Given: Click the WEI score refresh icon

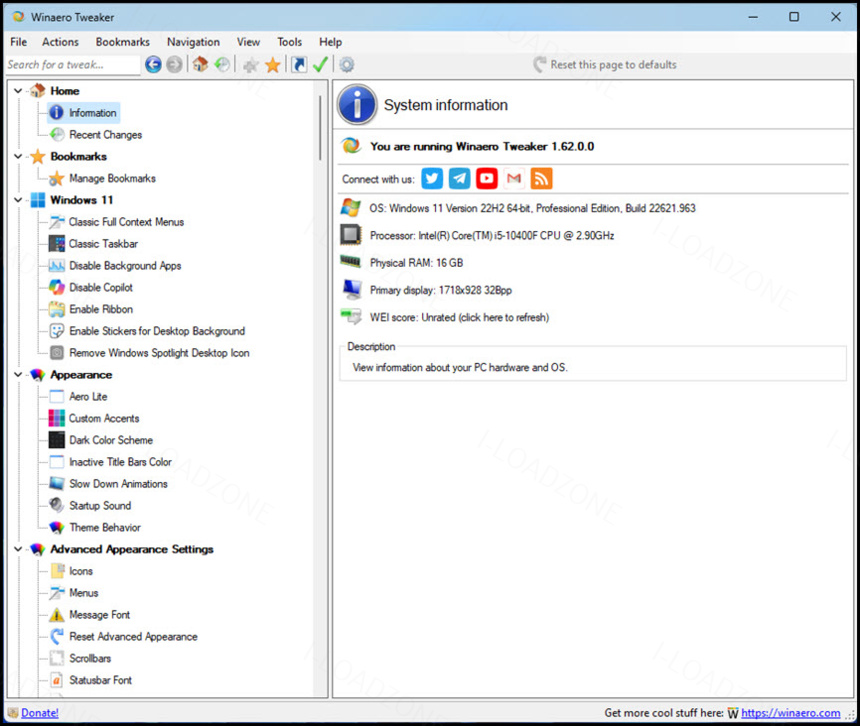Looking at the screenshot, I should click(351, 317).
